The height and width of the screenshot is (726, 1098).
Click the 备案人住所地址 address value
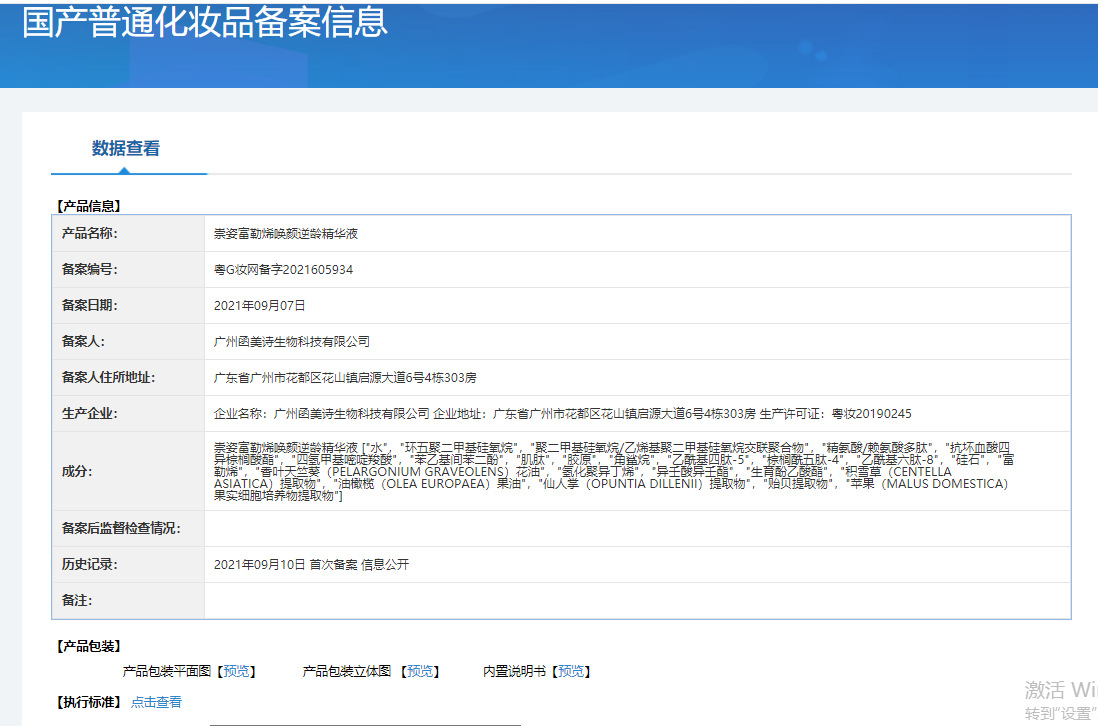click(345, 378)
